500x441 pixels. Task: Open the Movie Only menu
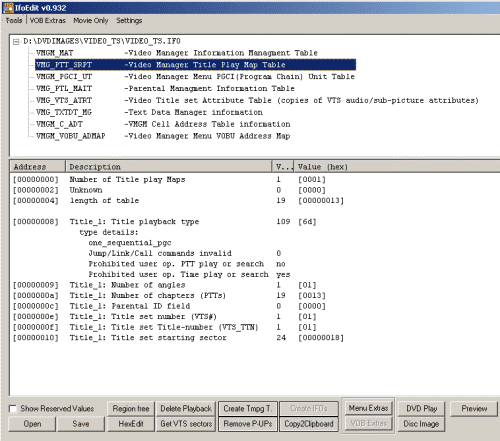91,21
